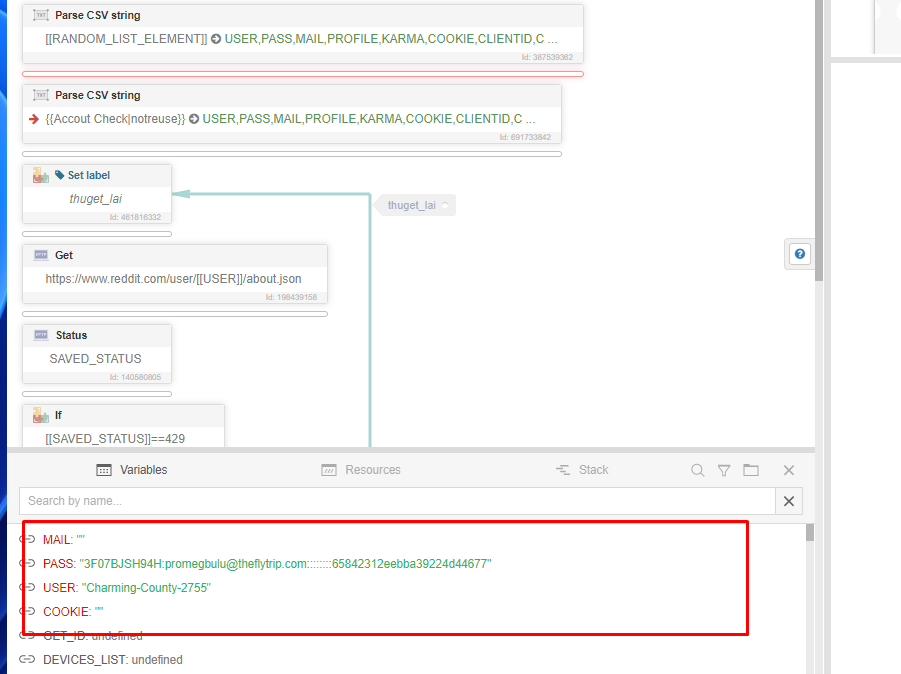Click the link icon beside DEVICES_LIST
901x674 pixels.
28,660
